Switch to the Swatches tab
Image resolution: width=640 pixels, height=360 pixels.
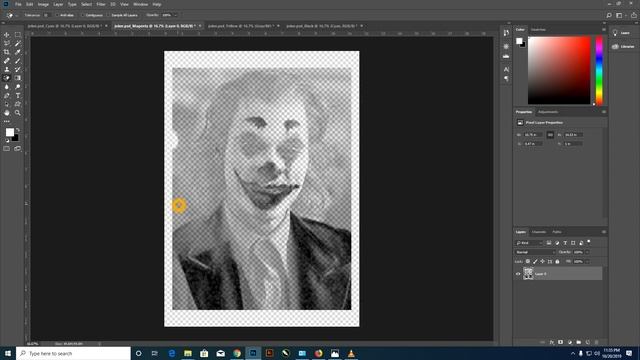tap(538, 29)
